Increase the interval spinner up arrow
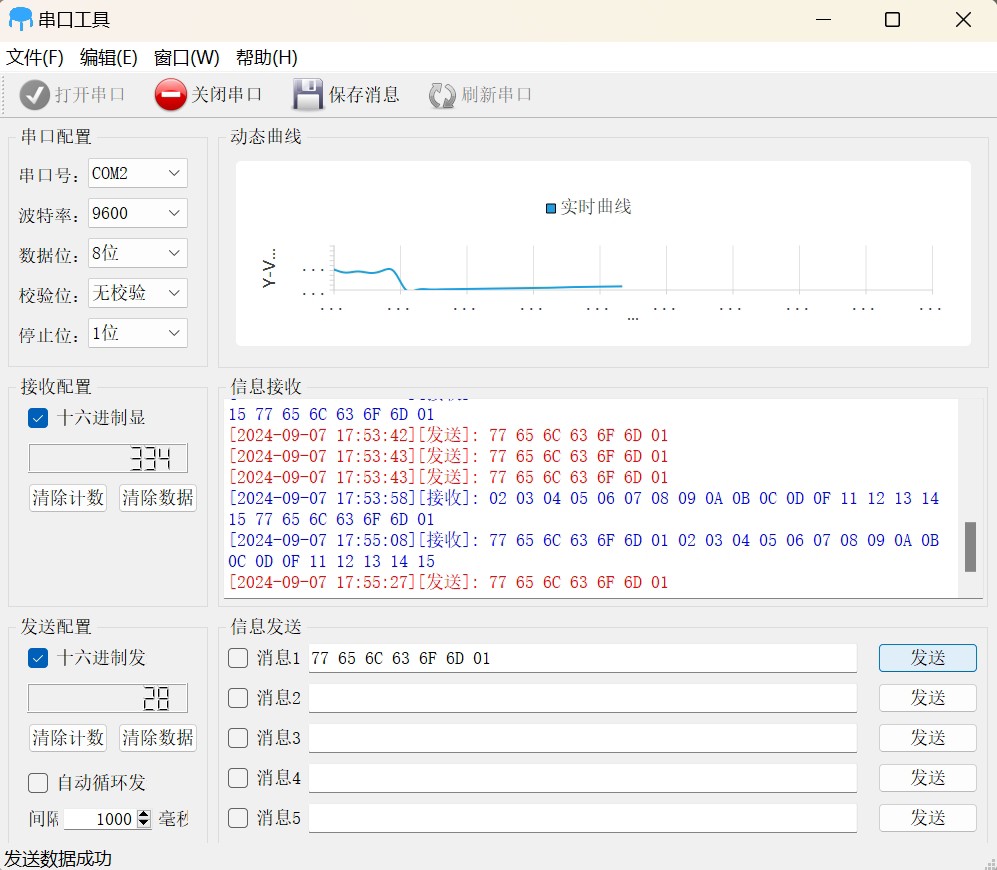 [144, 814]
